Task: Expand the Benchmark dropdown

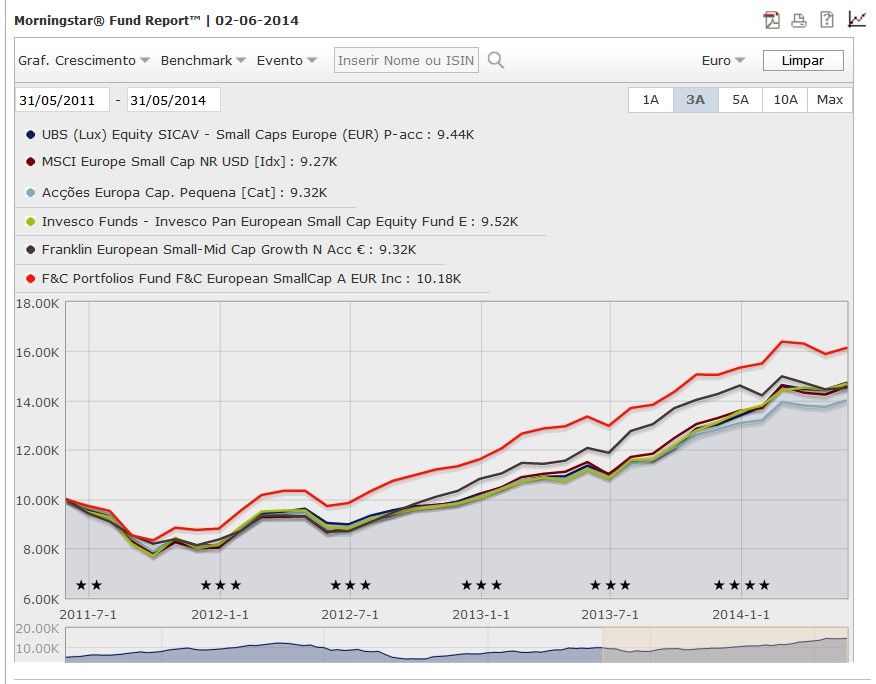Action: point(203,60)
